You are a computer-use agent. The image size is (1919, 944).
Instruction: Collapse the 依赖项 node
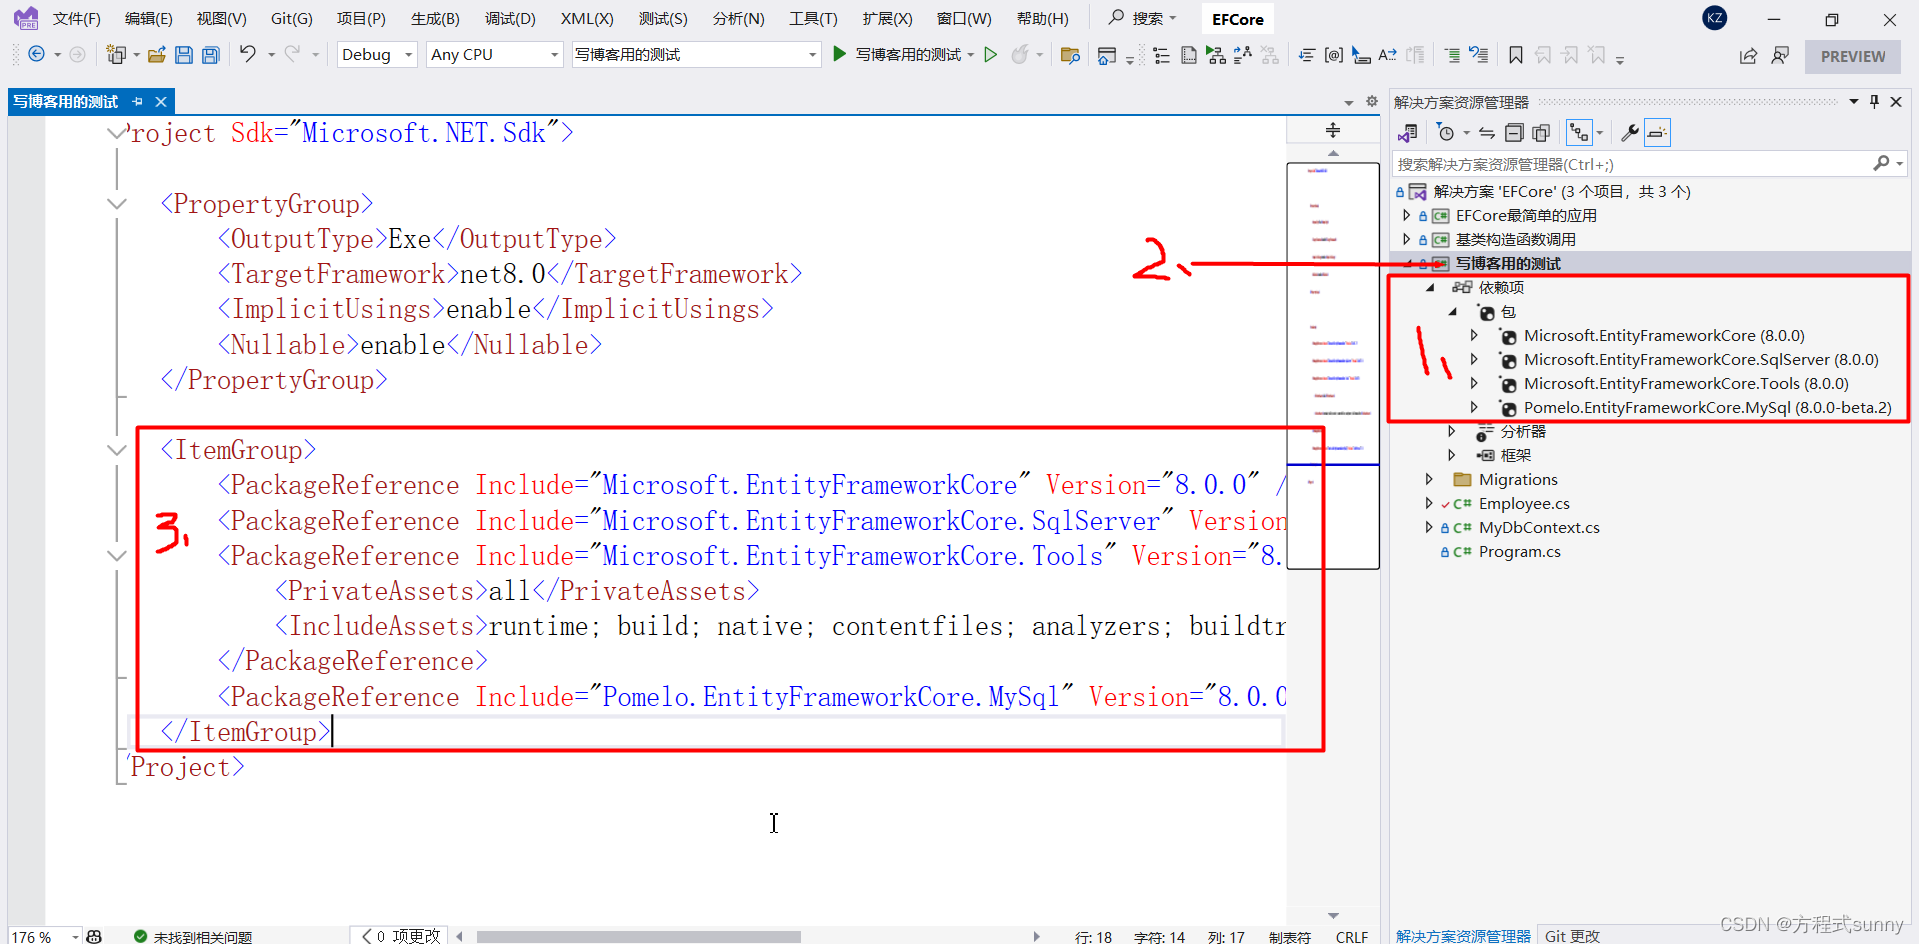[1430, 287]
